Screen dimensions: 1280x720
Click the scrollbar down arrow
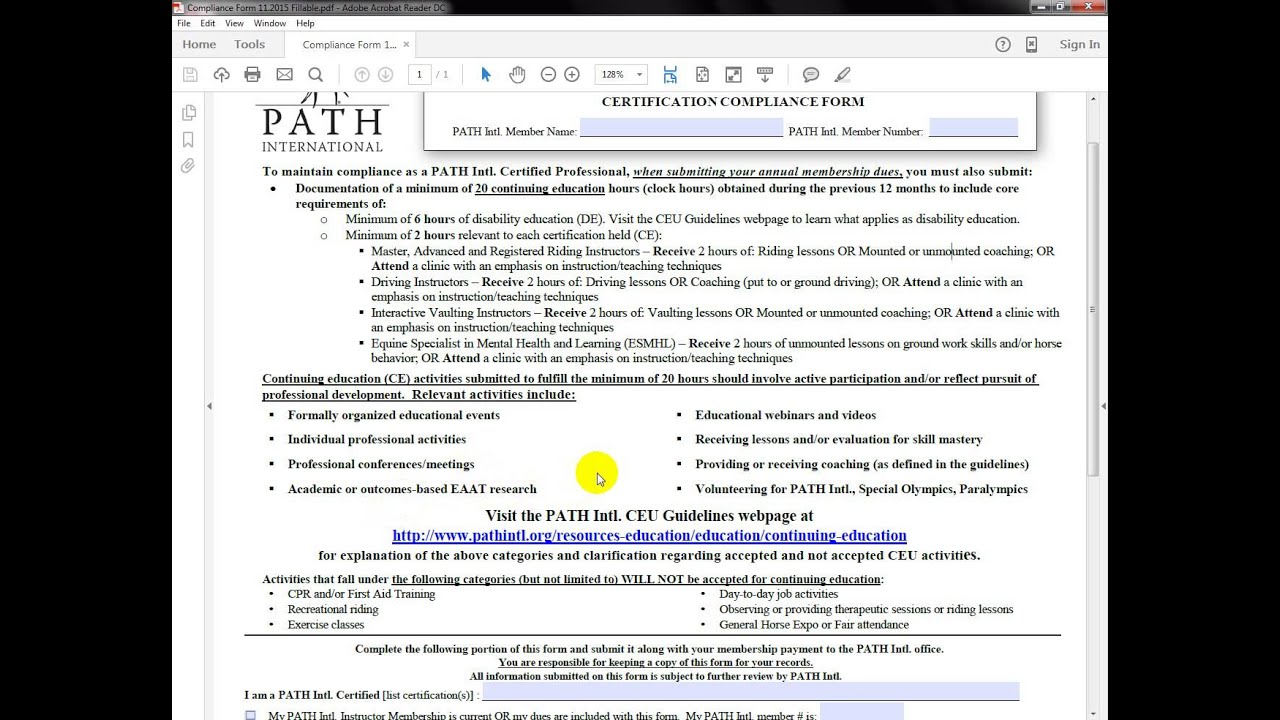pyautogui.click(x=1093, y=713)
